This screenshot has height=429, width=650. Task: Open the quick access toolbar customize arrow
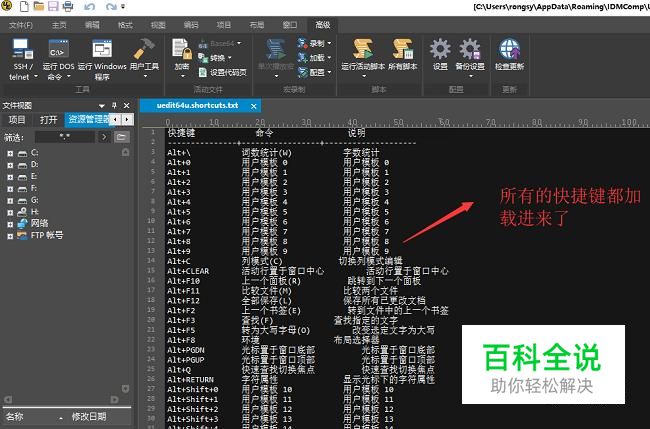(x=123, y=6)
